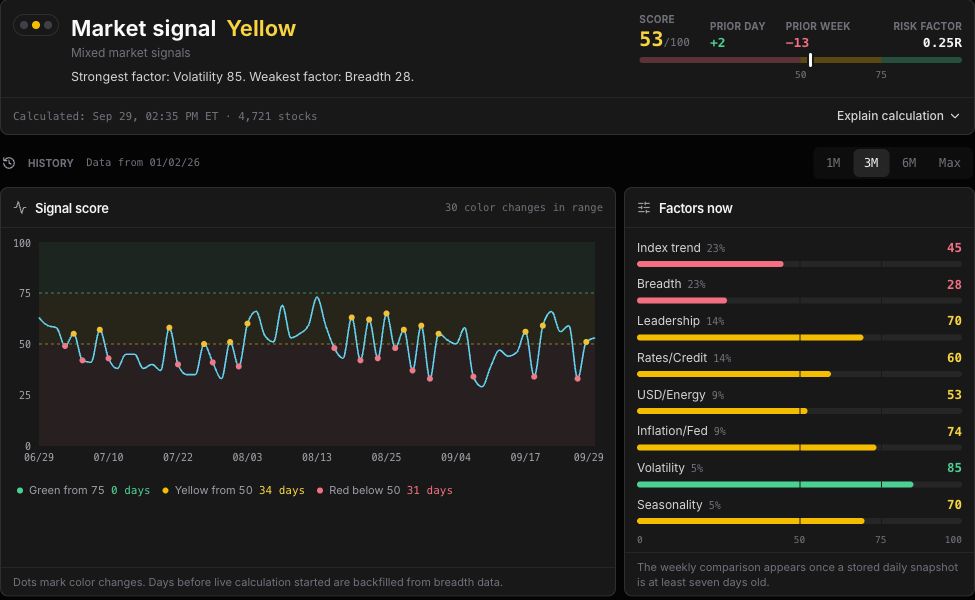Select the Max history range

[x=949, y=163]
